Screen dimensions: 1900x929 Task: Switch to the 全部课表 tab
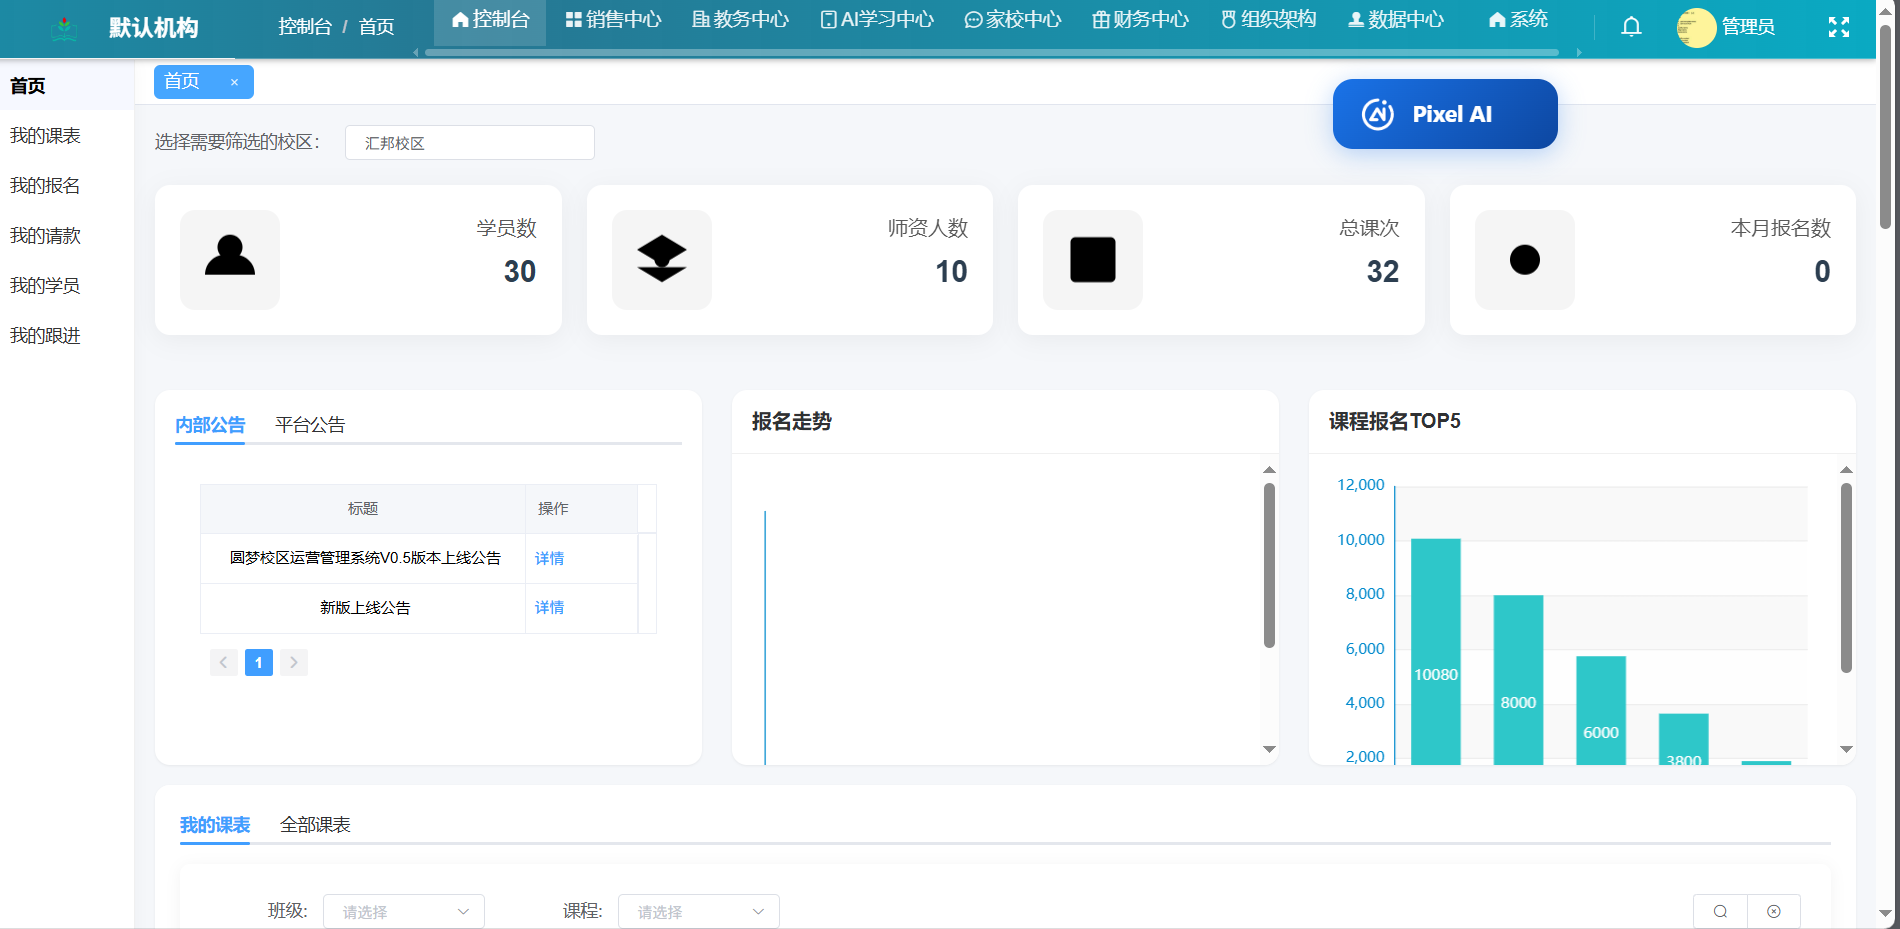pyautogui.click(x=315, y=825)
